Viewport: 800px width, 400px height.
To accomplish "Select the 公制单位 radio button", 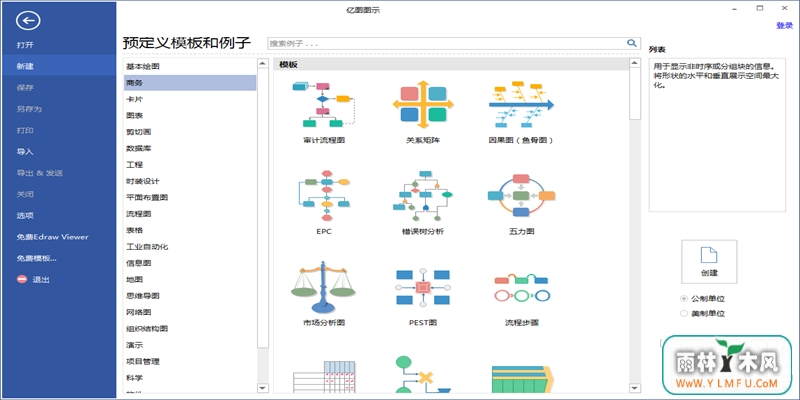I will (x=684, y=298).
